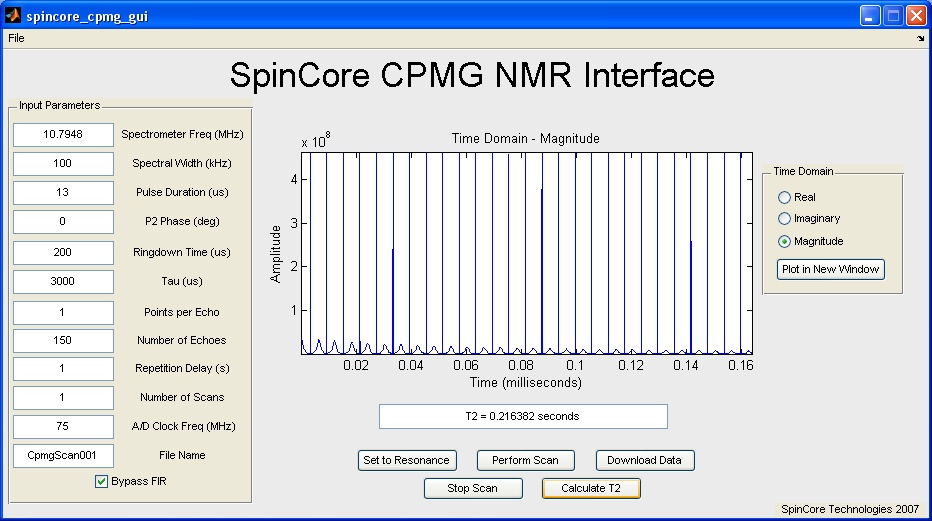Select the Real radio button
The height and width of the screenshot is (521, 932).
coord(785,197)
